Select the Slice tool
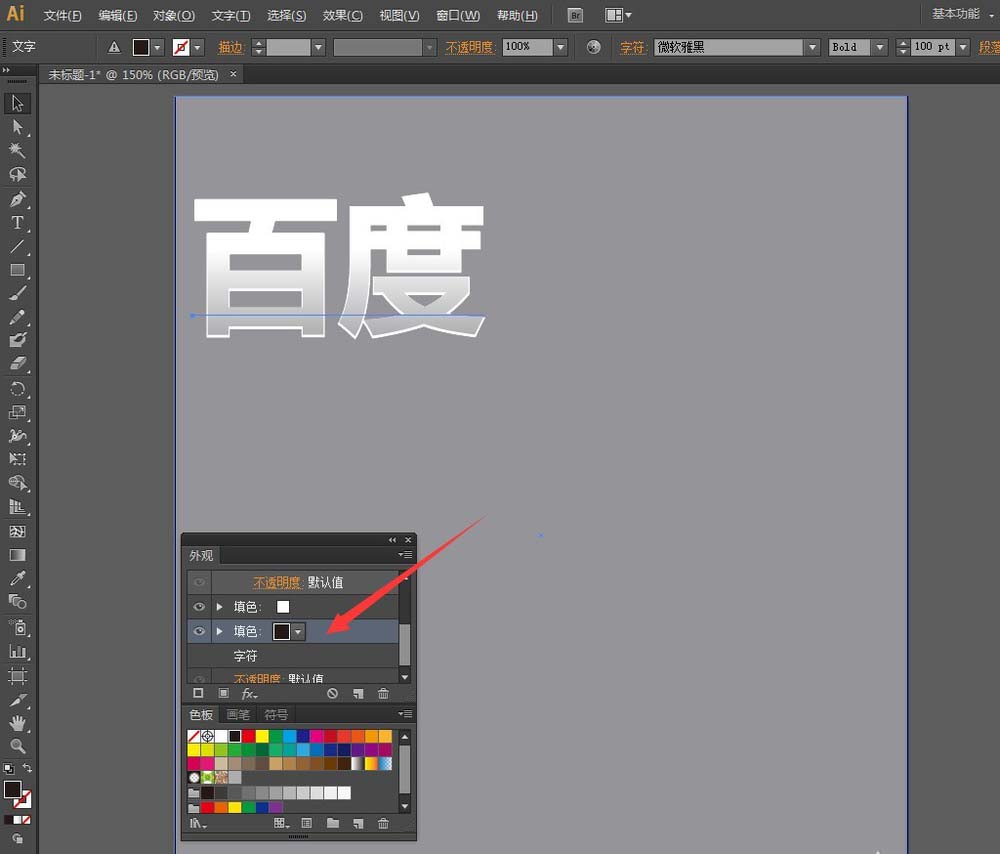The height and width of the screenshot is (854, 1000). point(17,700)
